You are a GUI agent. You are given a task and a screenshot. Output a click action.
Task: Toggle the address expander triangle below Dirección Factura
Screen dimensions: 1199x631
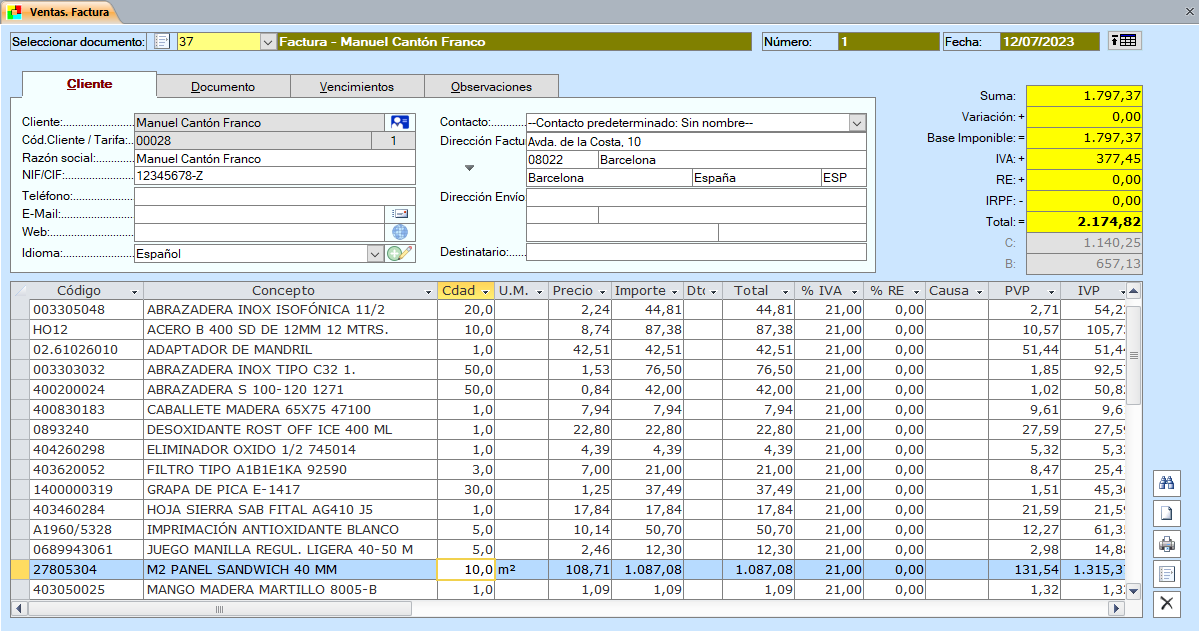coord(467,167)
